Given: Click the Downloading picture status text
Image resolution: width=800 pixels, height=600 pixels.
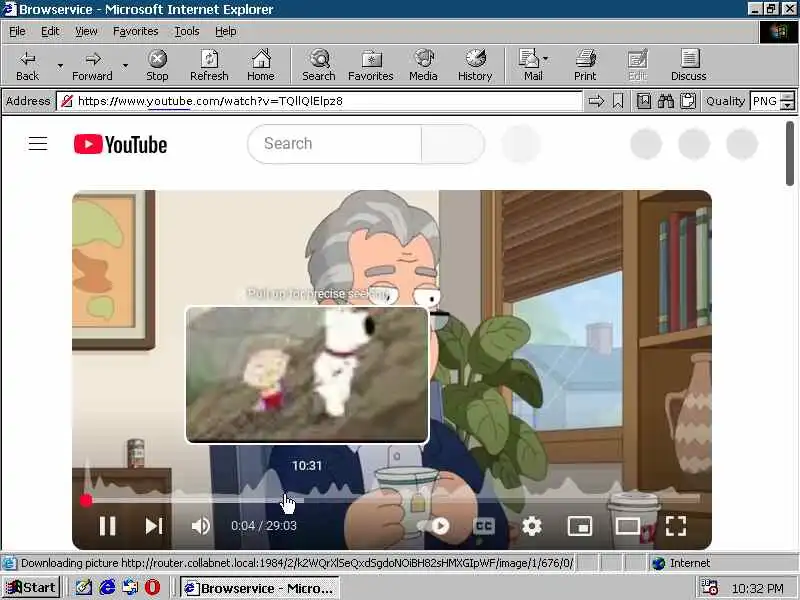Looking at the screenshot, I should pos(297,563).
